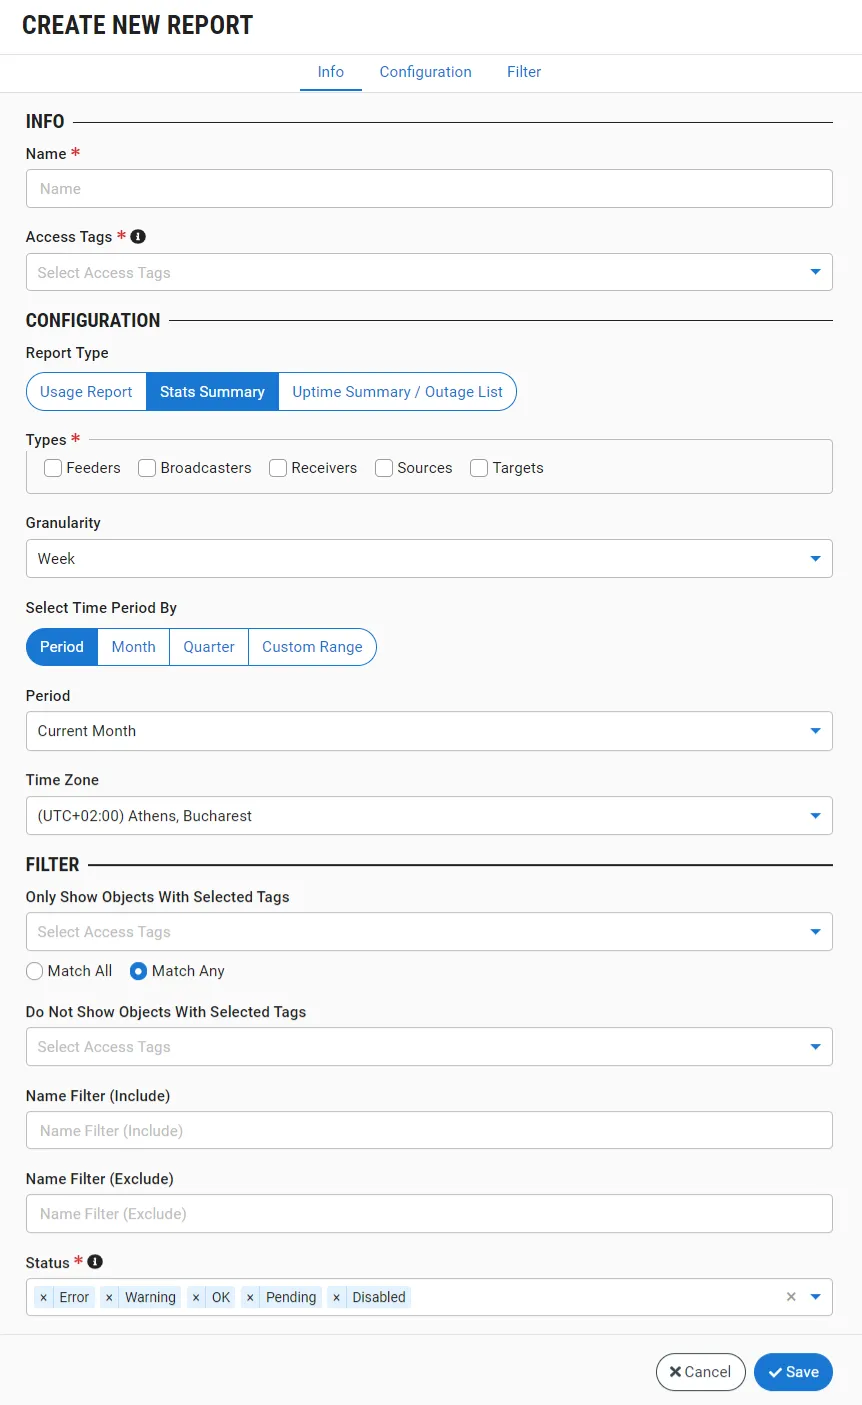Switch to the Filter tab
The width and height of the screenshot is (862, 1405).
[x=524, y=72]
